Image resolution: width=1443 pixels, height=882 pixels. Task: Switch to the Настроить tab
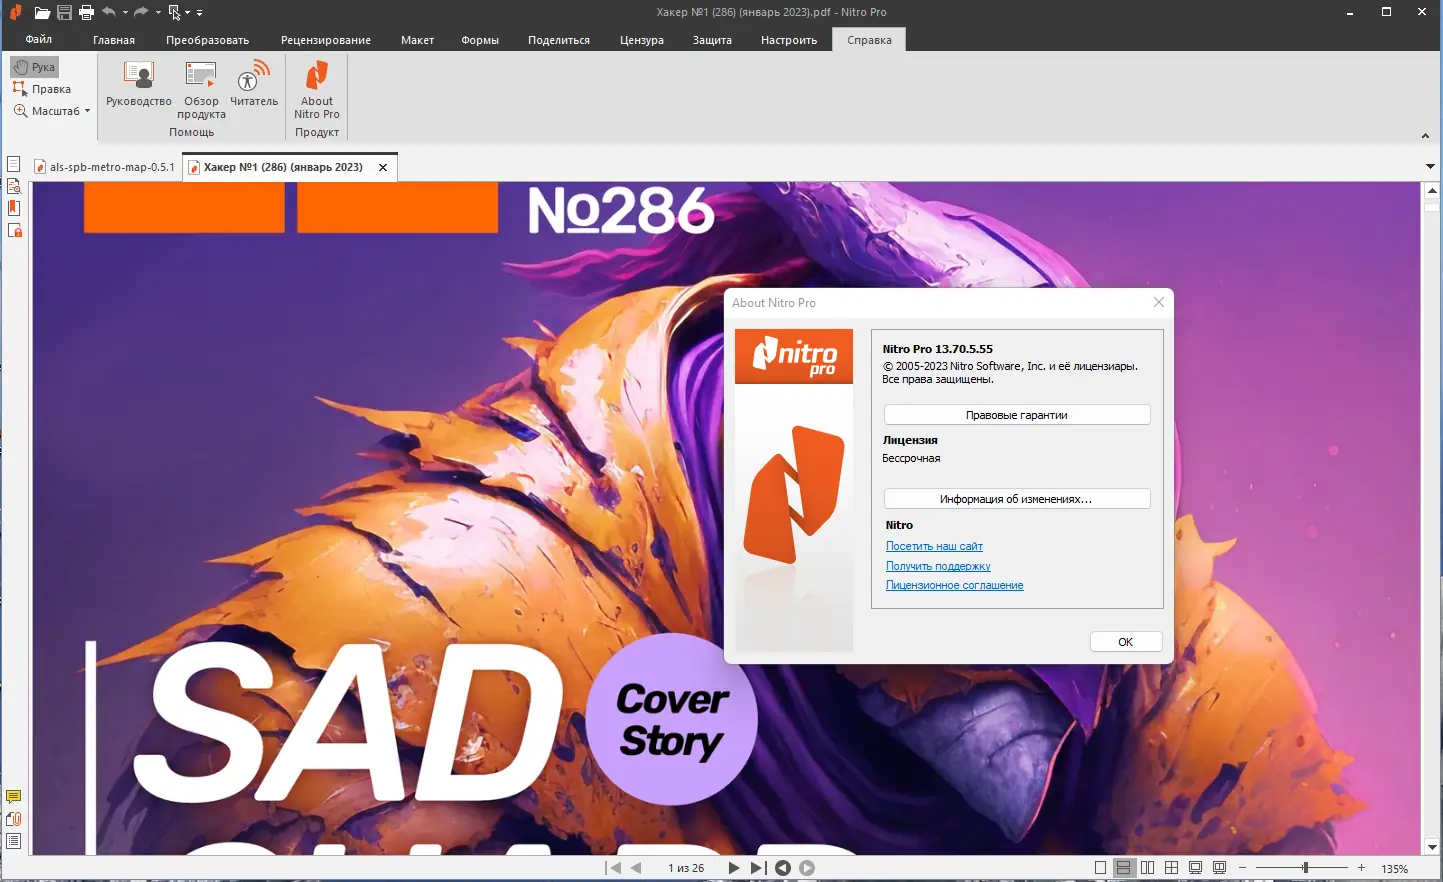point(789,40)
